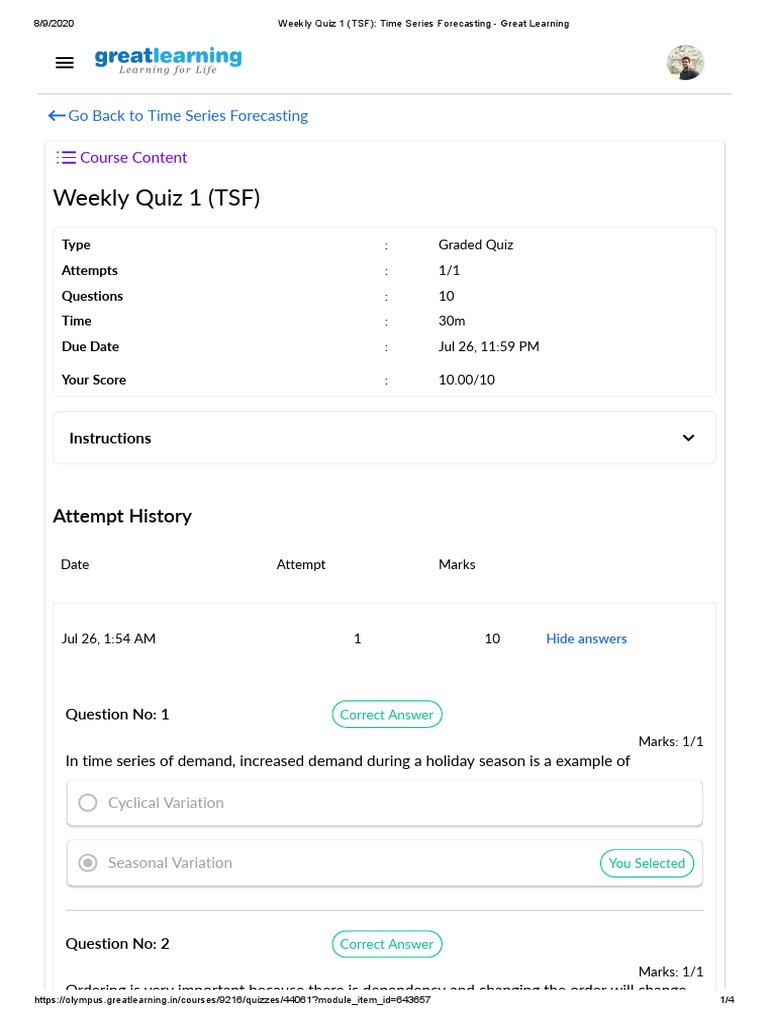The image size is (768, 1024).
Task: Select the Cyclical Variation radio button
Action: (88, 803)
